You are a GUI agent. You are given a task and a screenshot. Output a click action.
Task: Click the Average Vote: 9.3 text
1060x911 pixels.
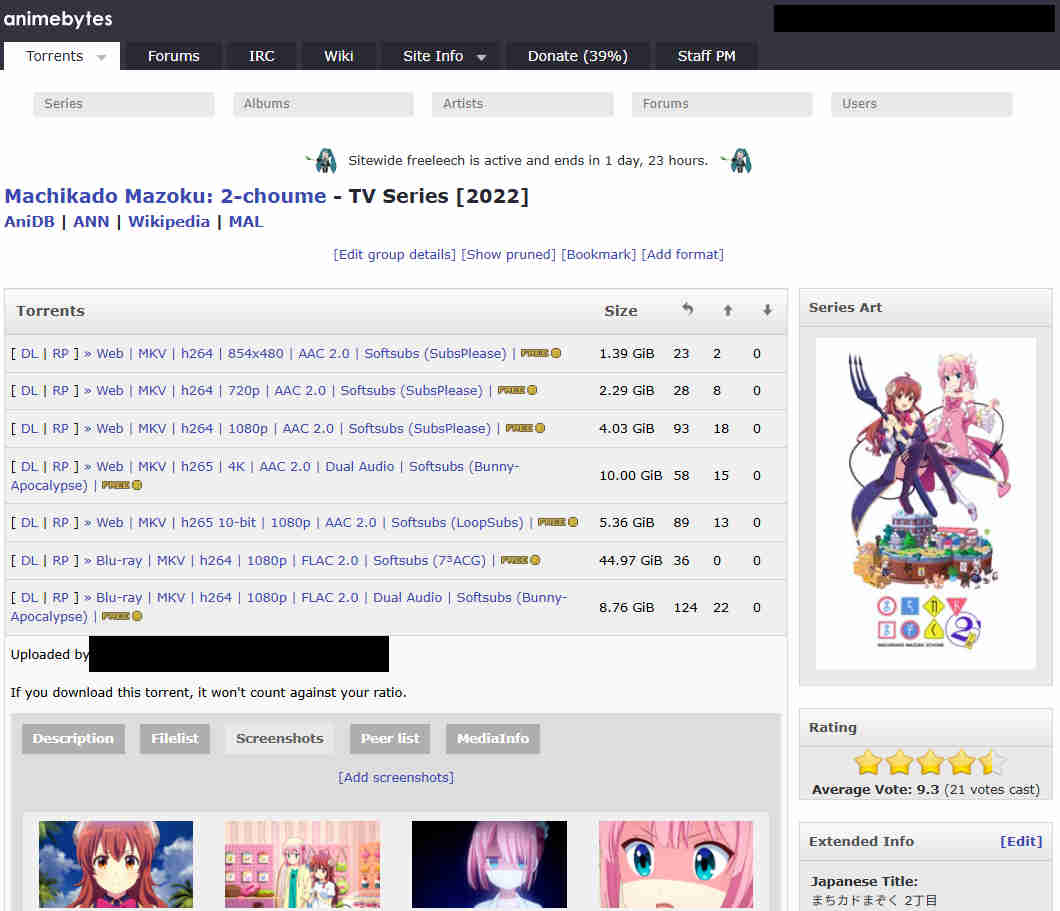[x=875, y=789]
